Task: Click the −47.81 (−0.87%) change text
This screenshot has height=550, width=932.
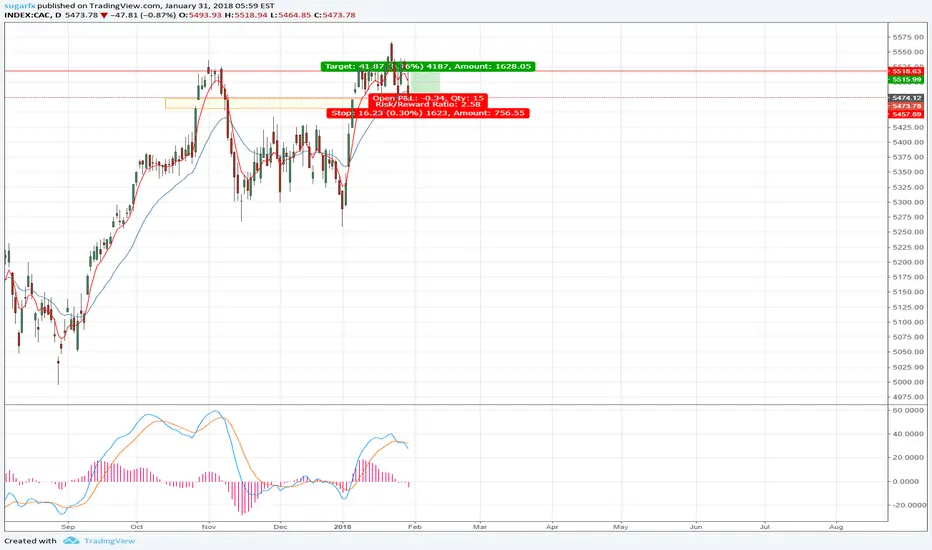Action: 143,15
